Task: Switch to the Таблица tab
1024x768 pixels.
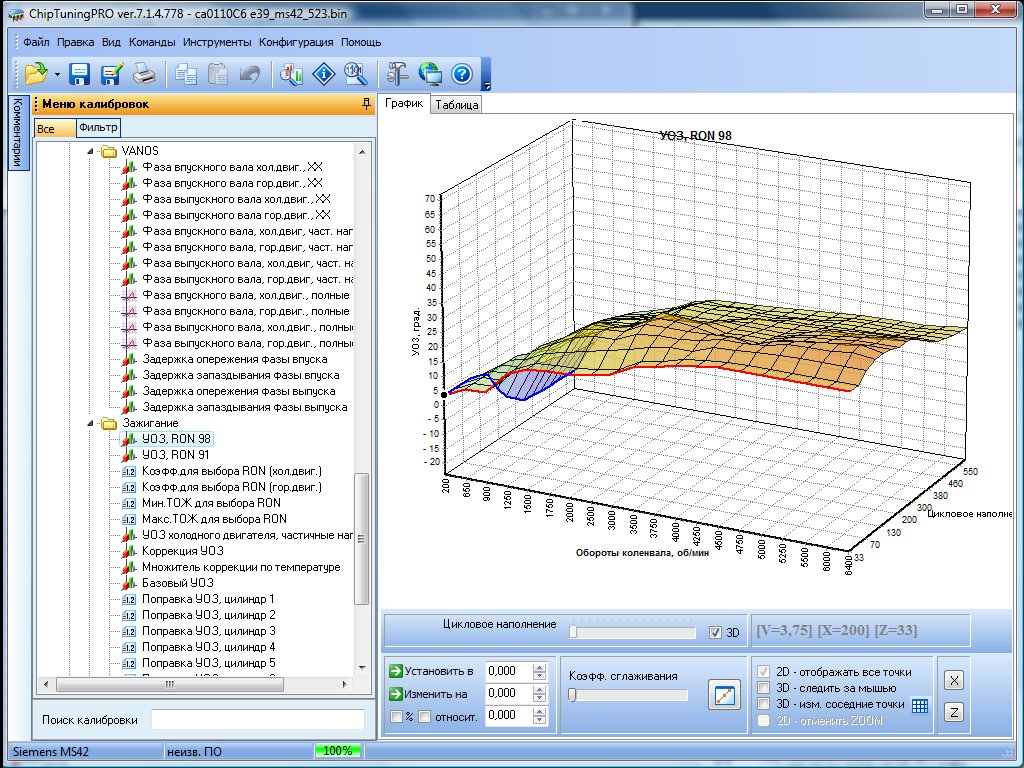Action: point(457,104)
